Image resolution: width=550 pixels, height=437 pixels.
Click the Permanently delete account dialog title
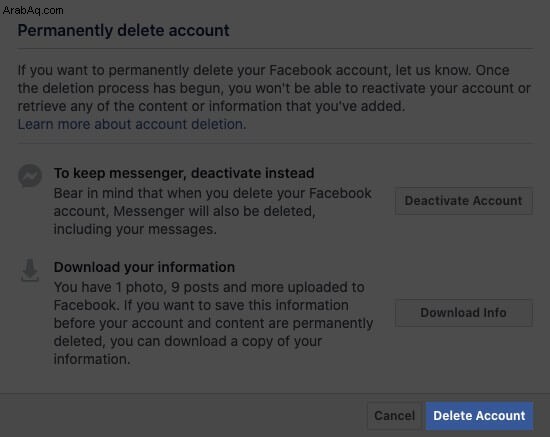tap(123, 31)
